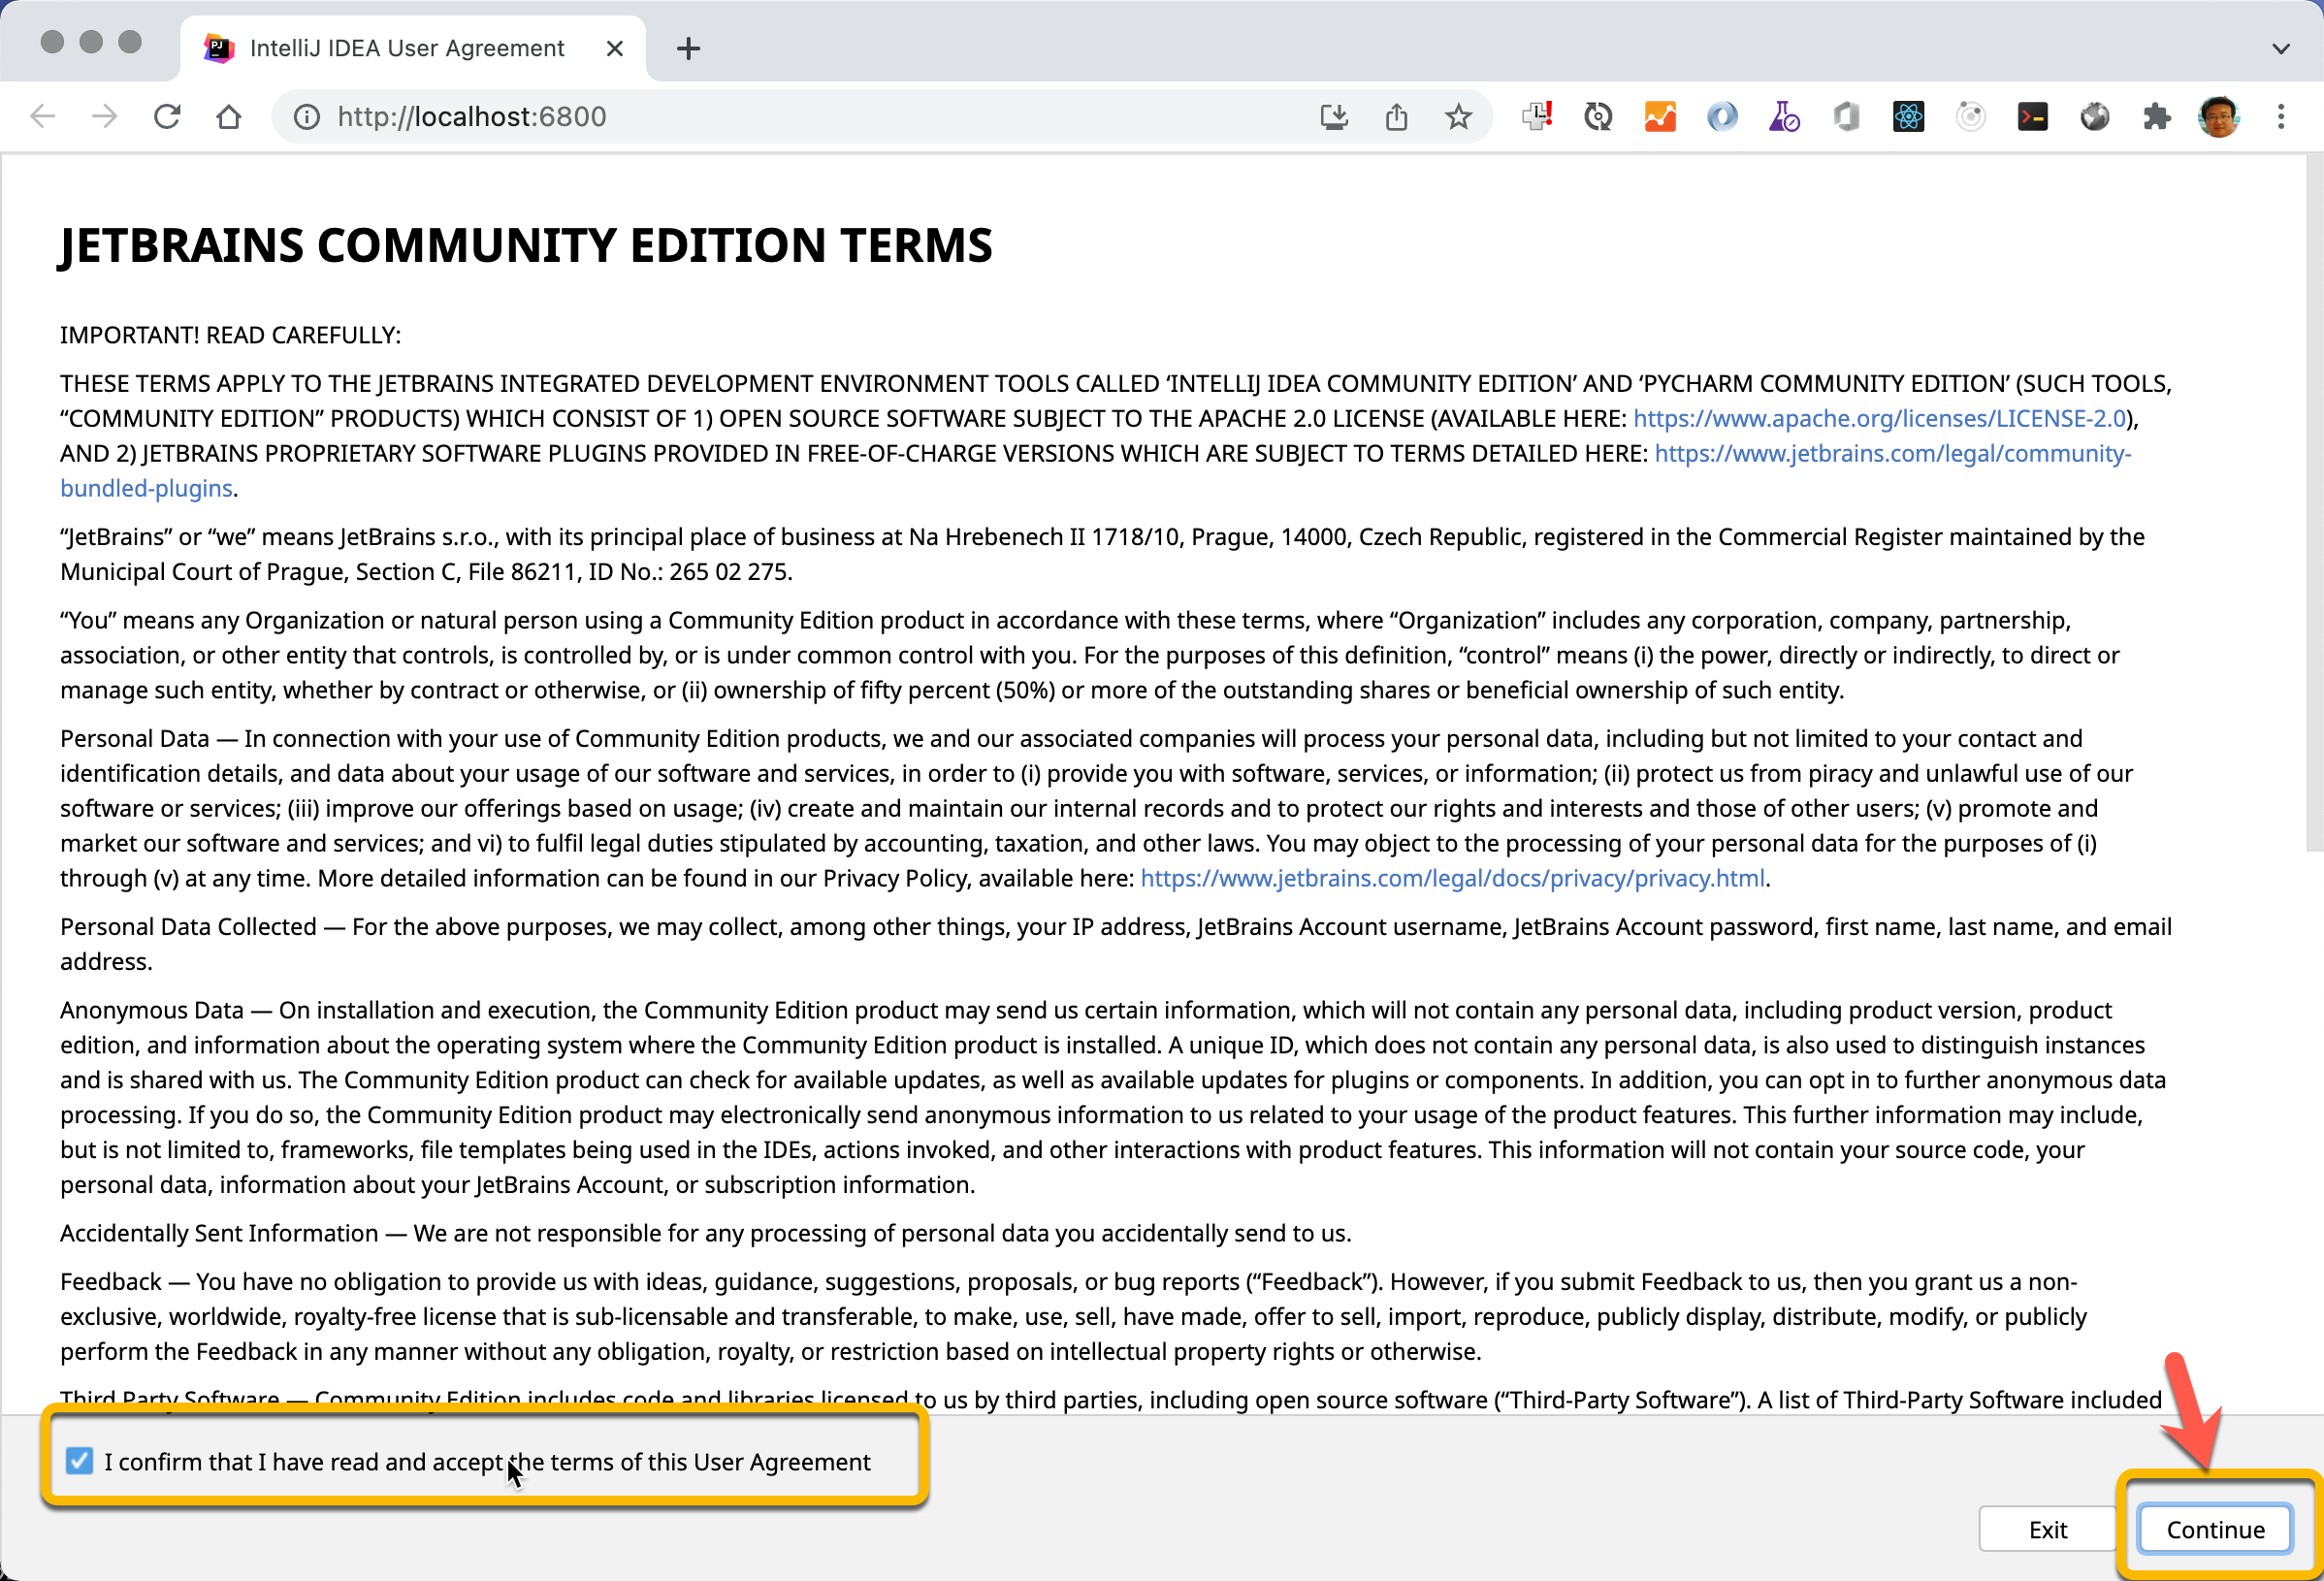Open the browser home page
This screenshot has width=2324, height=1581.
point(229,117)
